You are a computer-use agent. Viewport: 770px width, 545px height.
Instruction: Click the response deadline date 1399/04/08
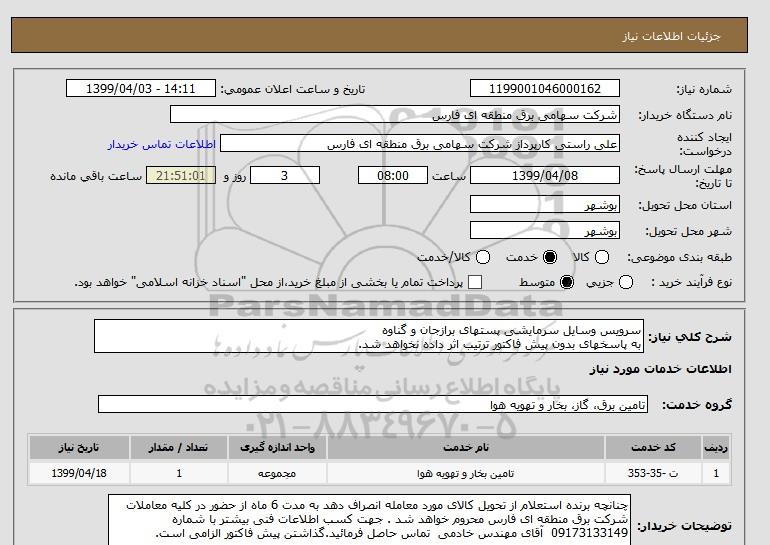click(545, 175)
